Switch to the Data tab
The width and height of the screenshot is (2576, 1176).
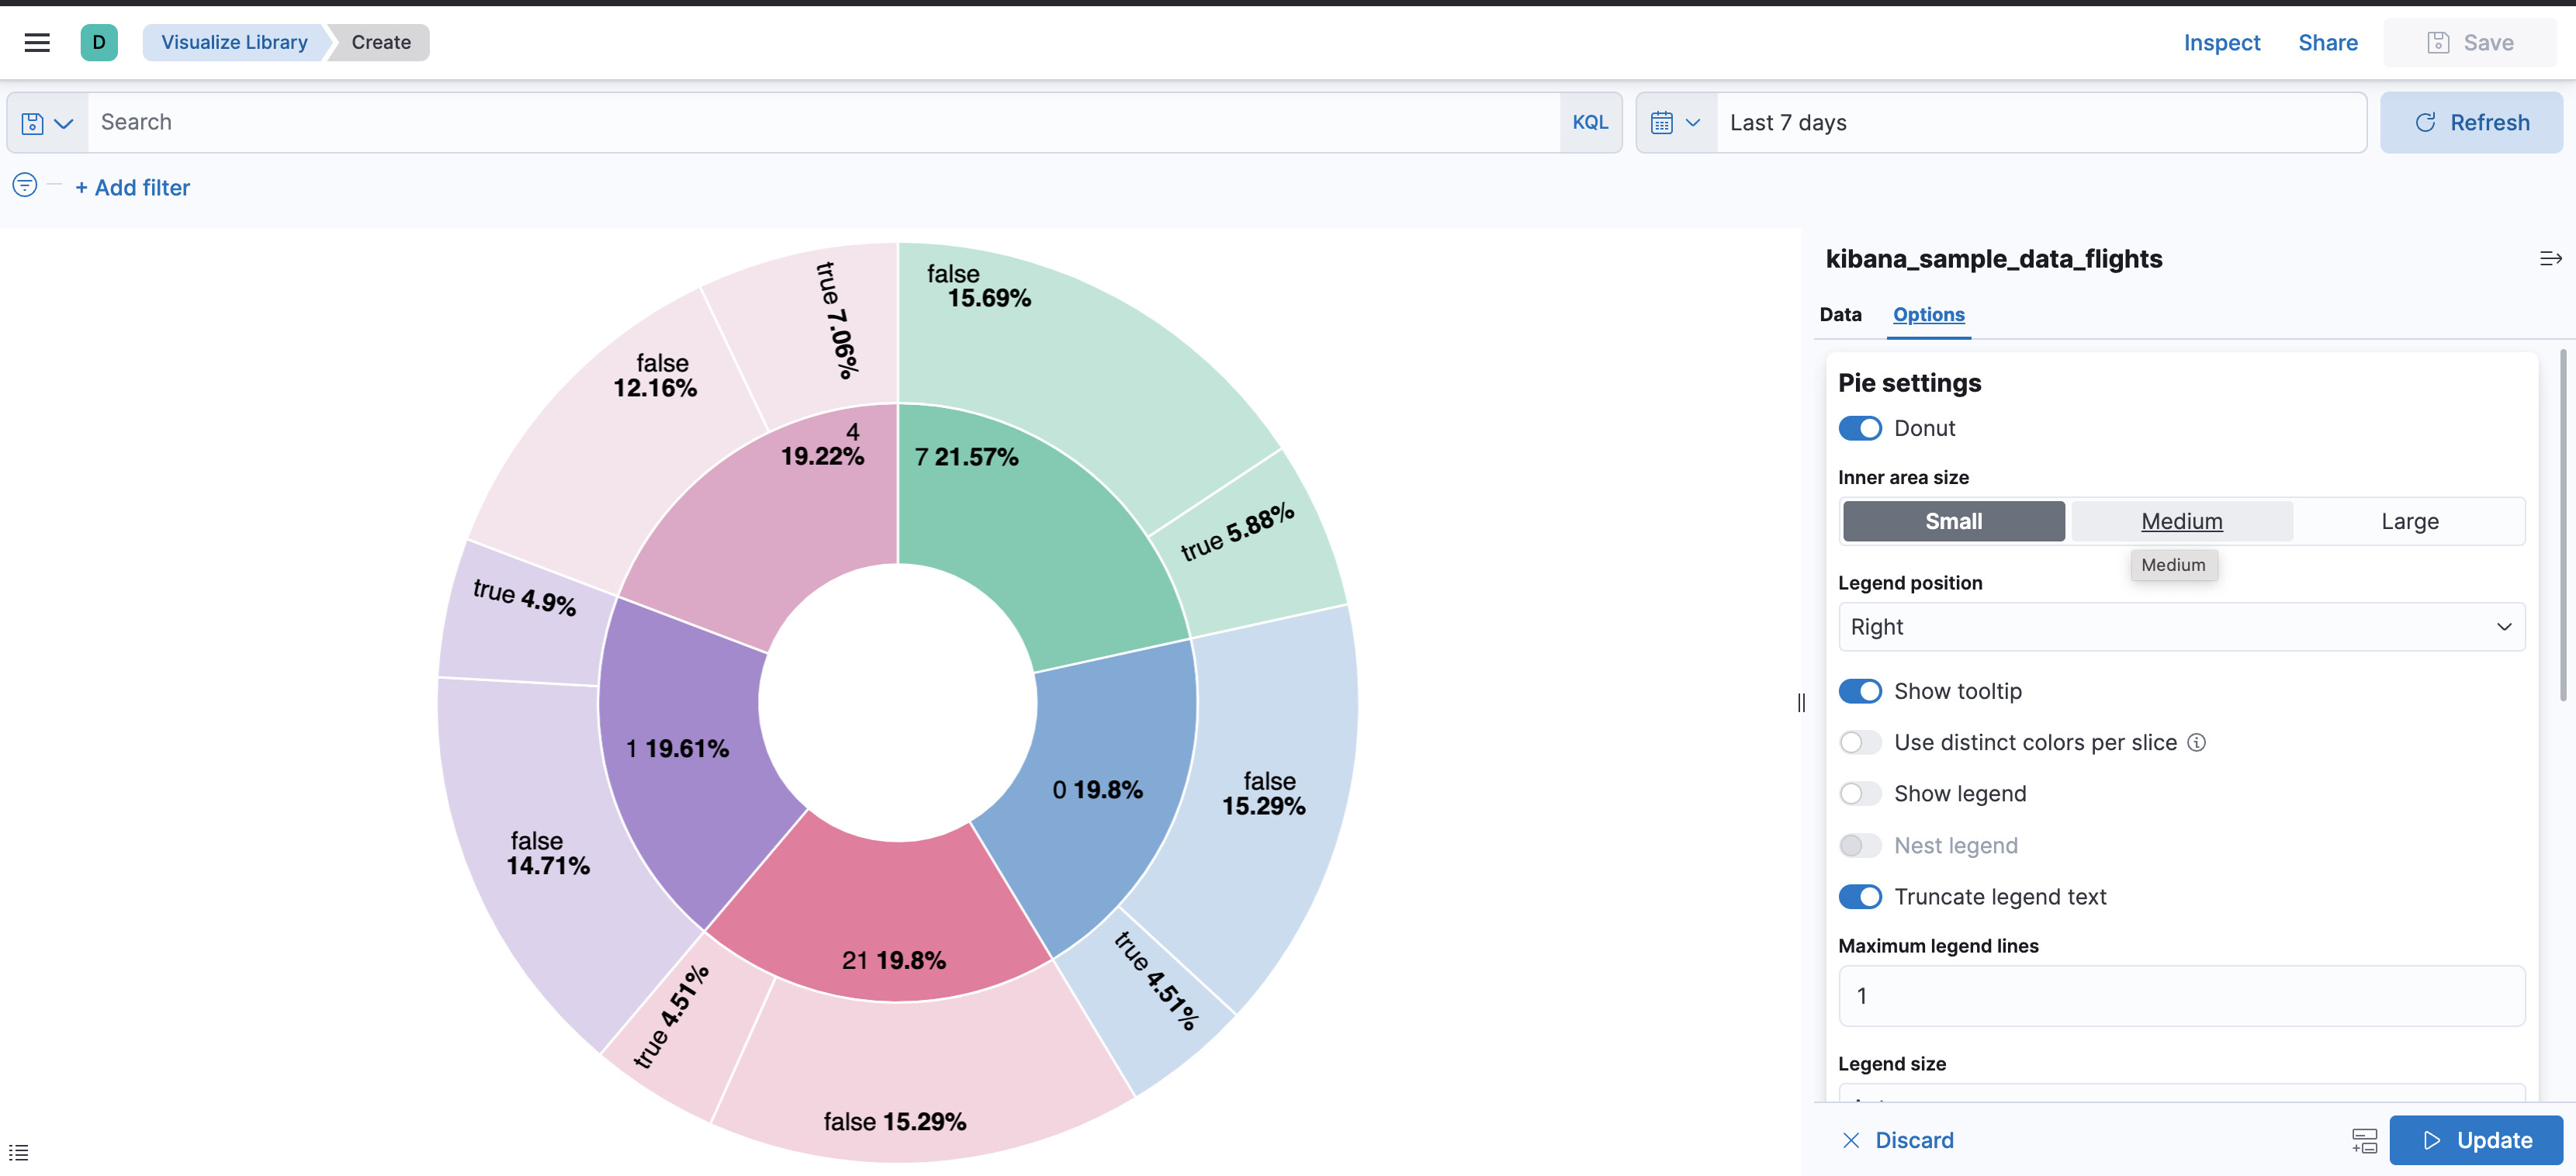(x=1840, y=315)
